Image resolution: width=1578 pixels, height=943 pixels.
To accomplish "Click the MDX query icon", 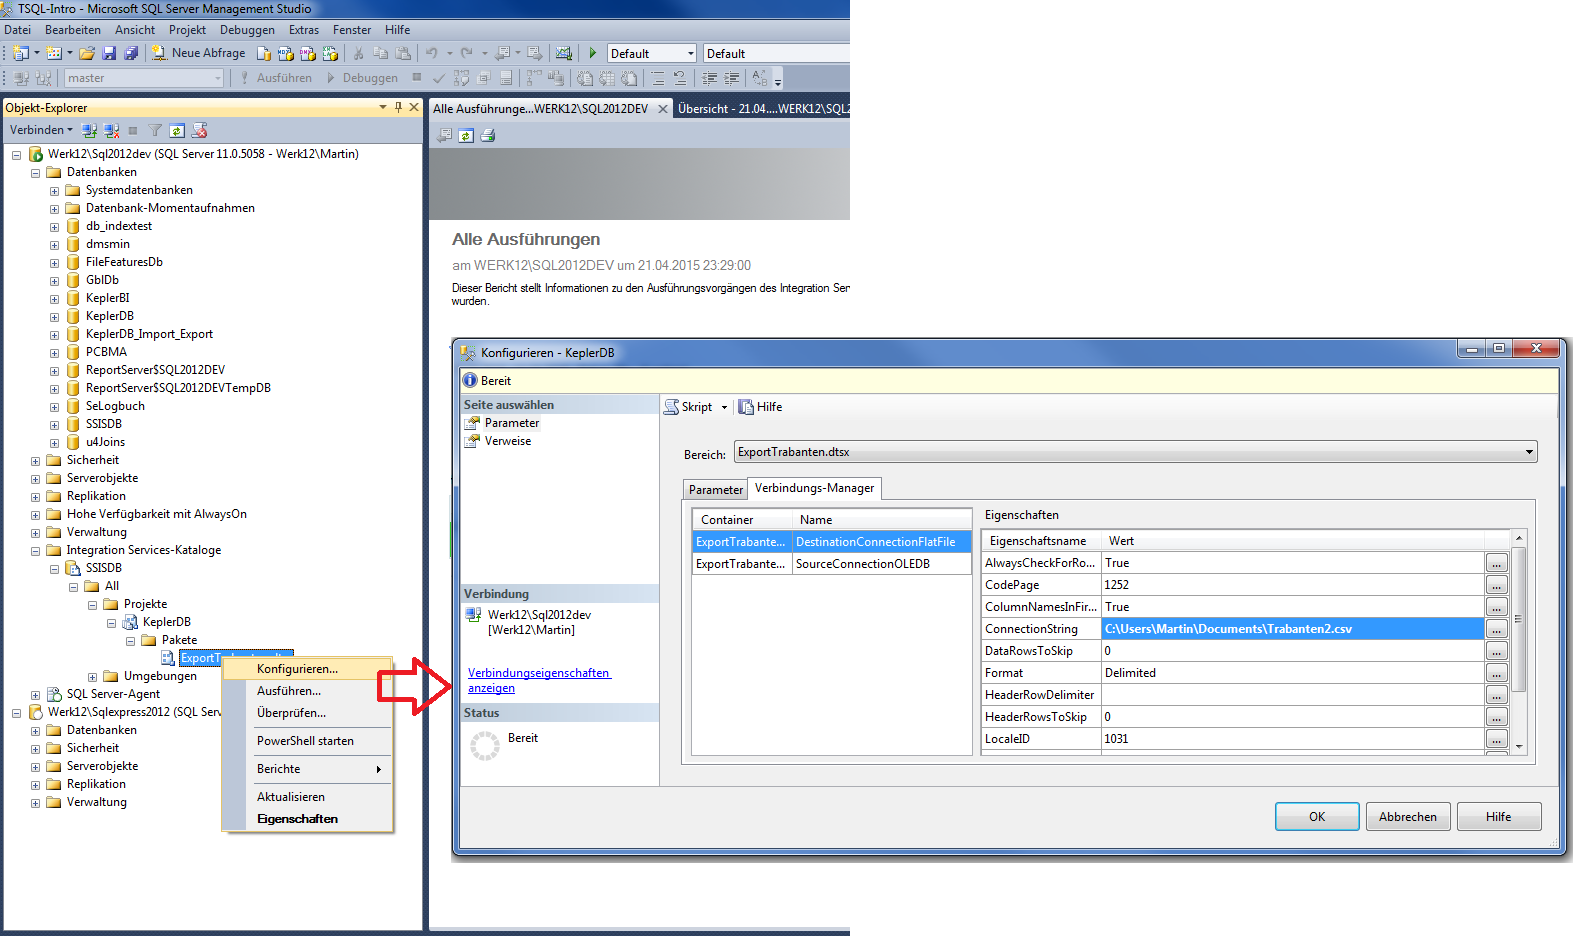I will (286, 53).
